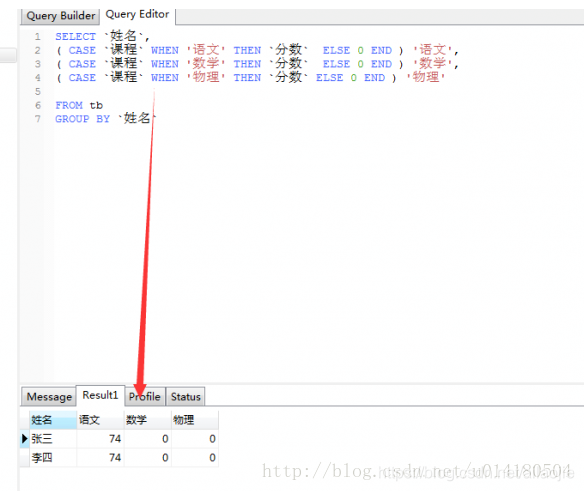Switch to the Result1 tab
This screenshot has height=491, width=584.
[x=100, y=395]
